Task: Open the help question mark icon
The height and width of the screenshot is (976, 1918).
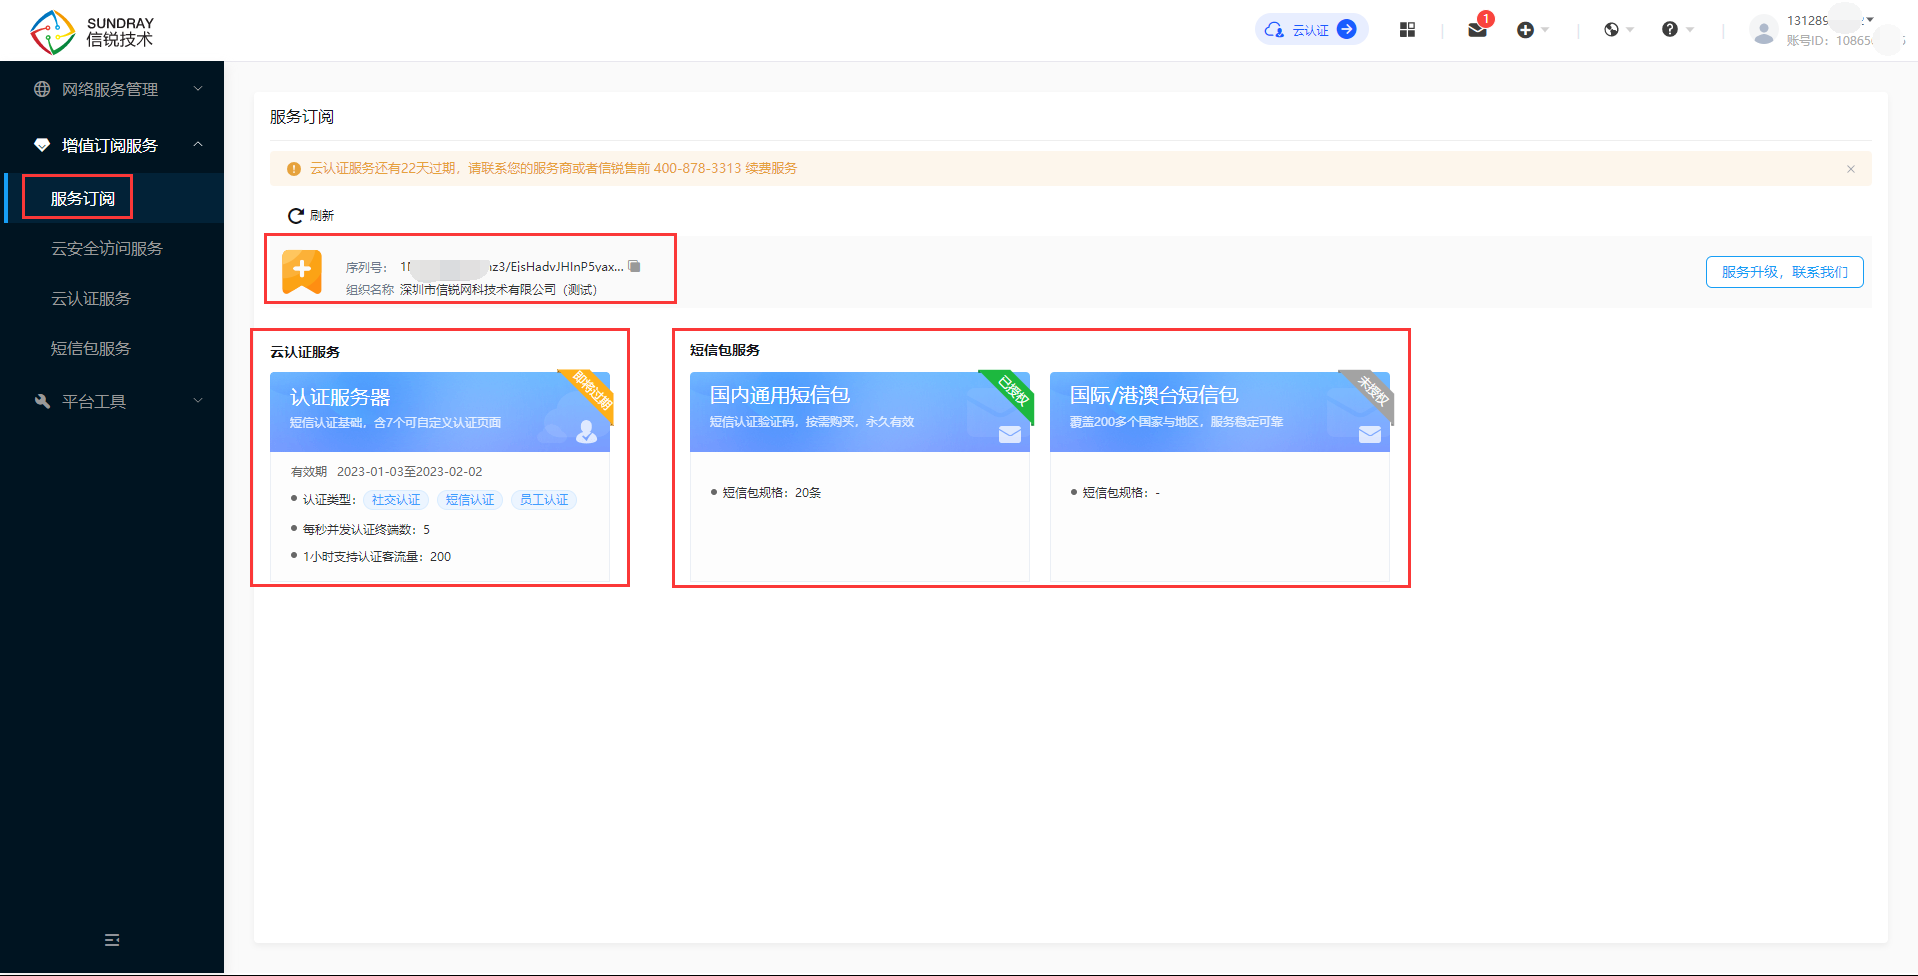Action: pos(1670,30)
